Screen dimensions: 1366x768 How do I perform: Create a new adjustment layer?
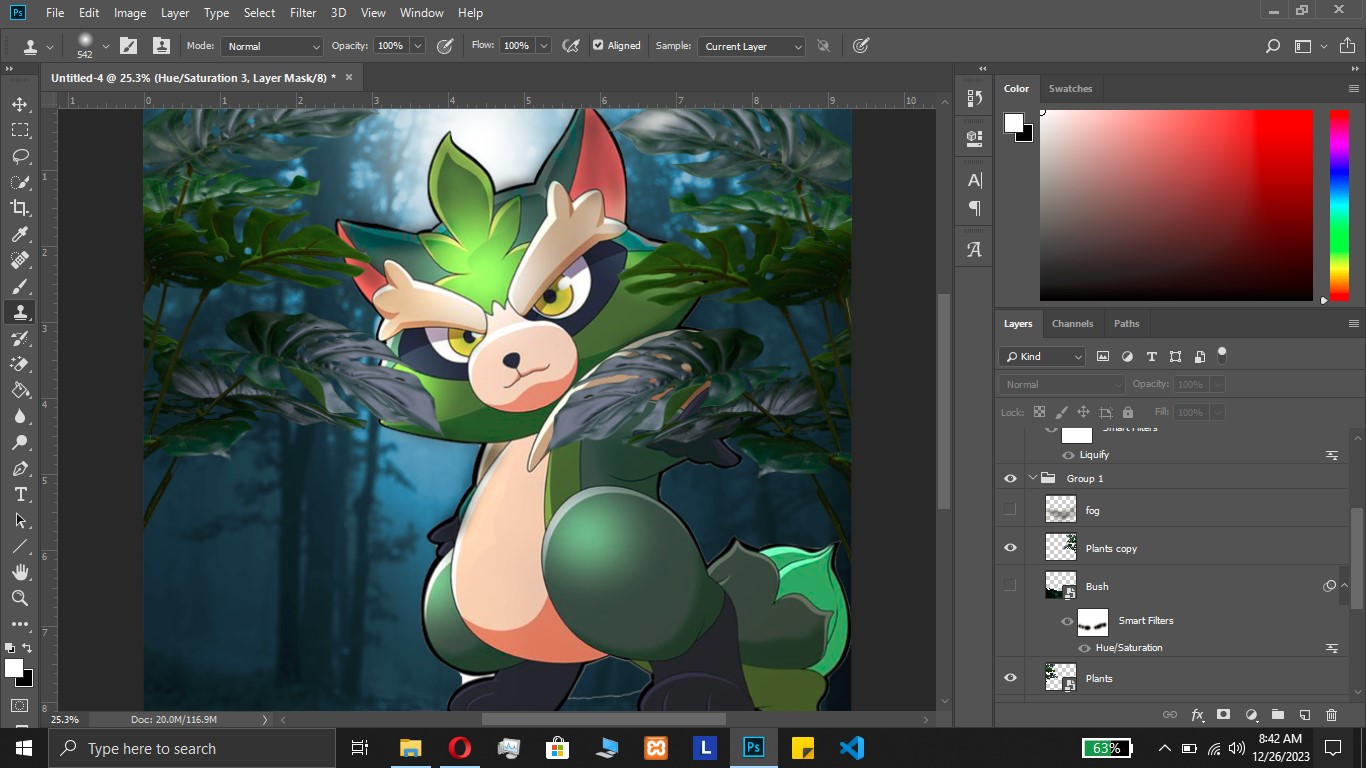tap(1251, 715)
